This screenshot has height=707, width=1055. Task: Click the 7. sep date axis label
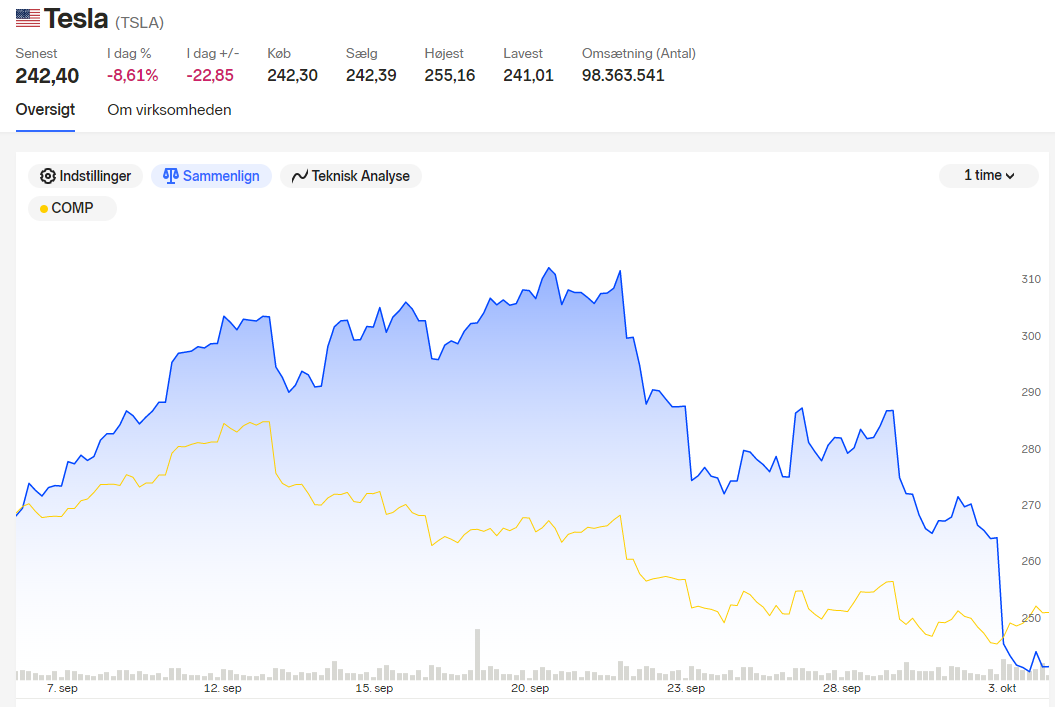click(x=62, y=688)
